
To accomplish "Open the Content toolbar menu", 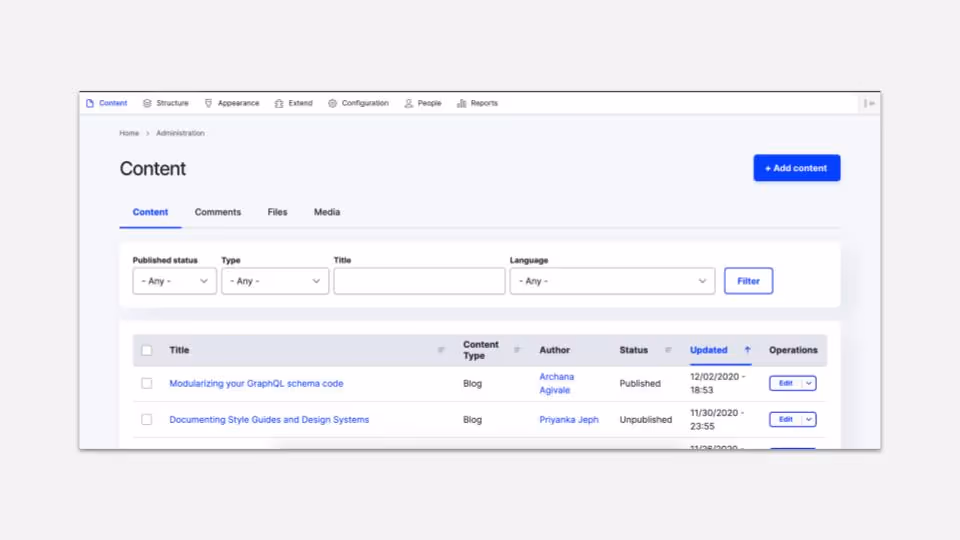I will (x=107, y=103).
